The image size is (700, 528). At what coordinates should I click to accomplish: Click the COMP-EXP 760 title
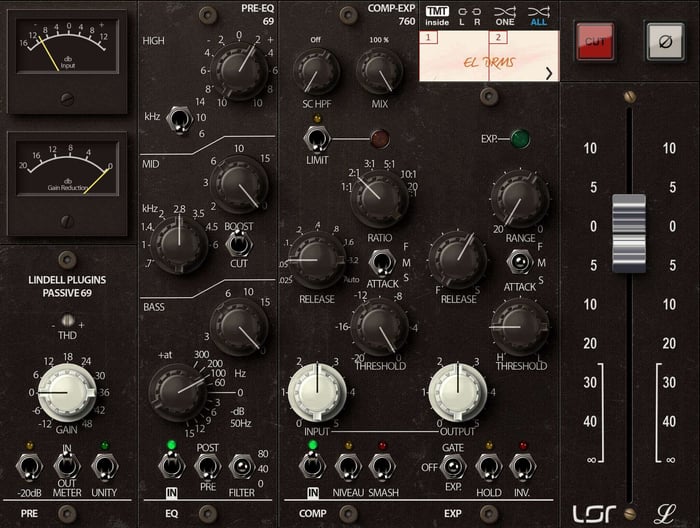point(392,14)
